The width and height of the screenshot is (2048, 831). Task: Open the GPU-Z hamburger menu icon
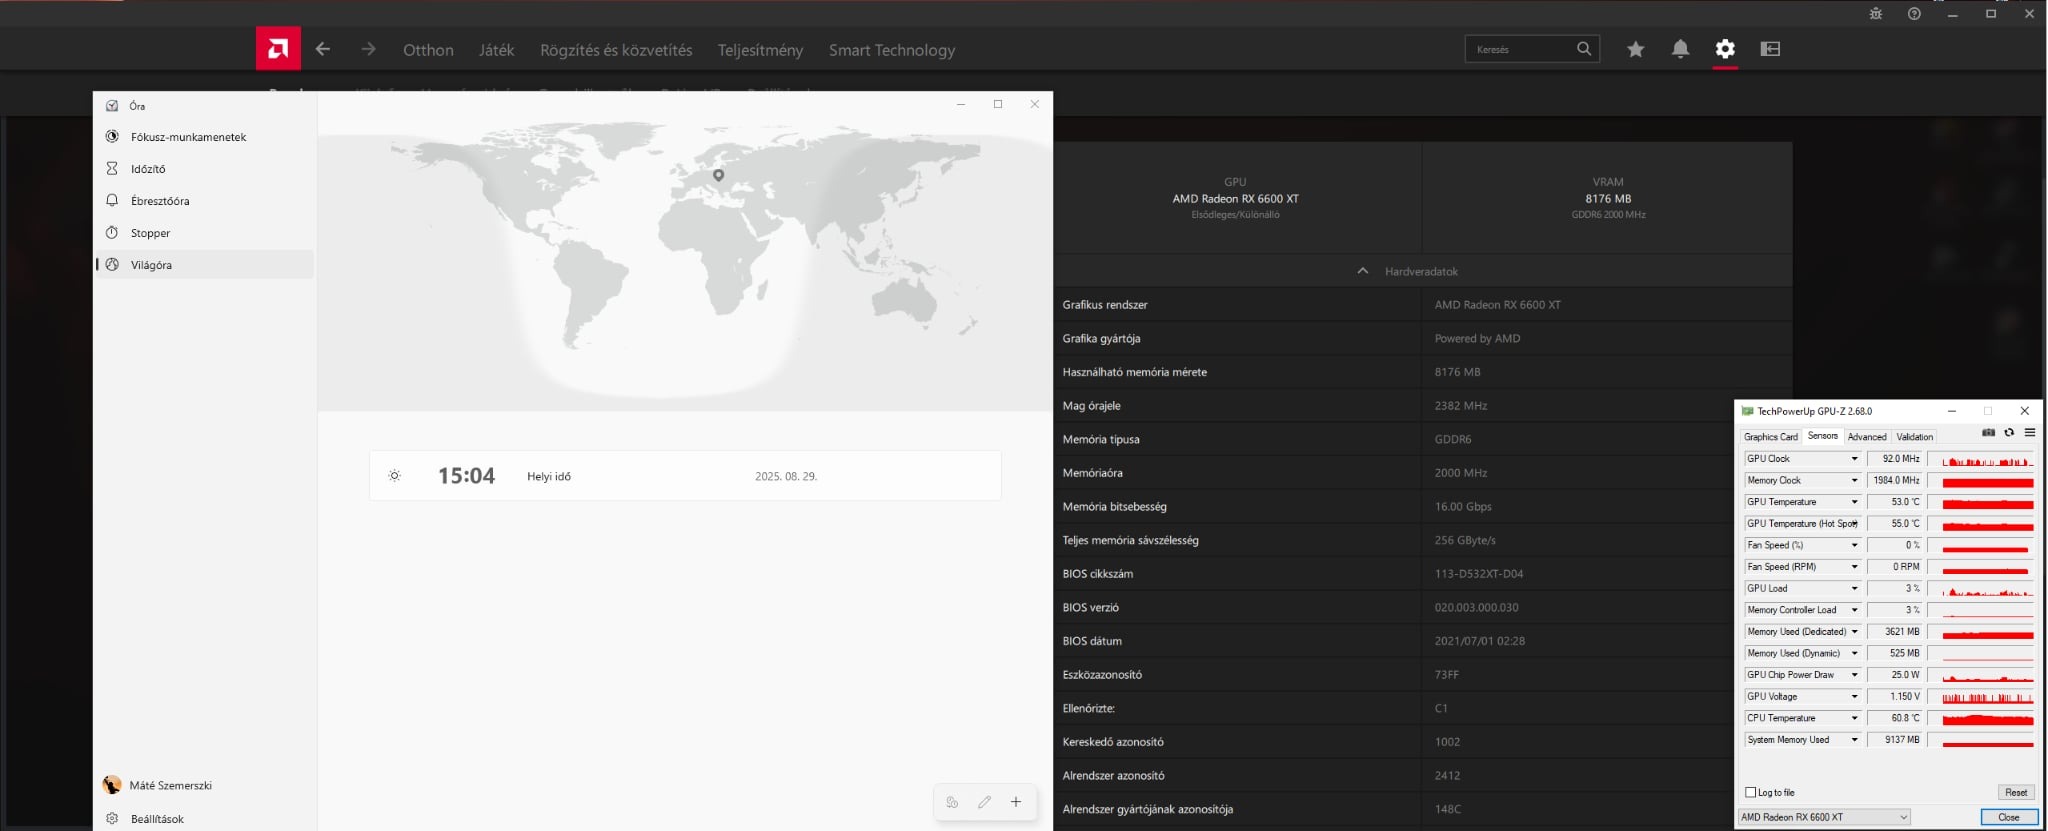(x=2030, y=433)
